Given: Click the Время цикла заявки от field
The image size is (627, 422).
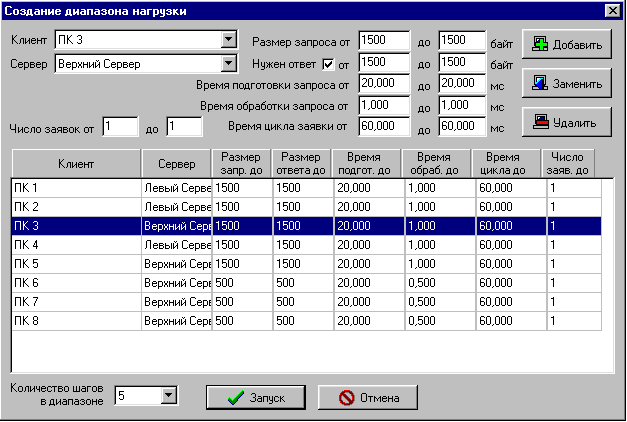Looking at the screenshot, I should 383,126.
